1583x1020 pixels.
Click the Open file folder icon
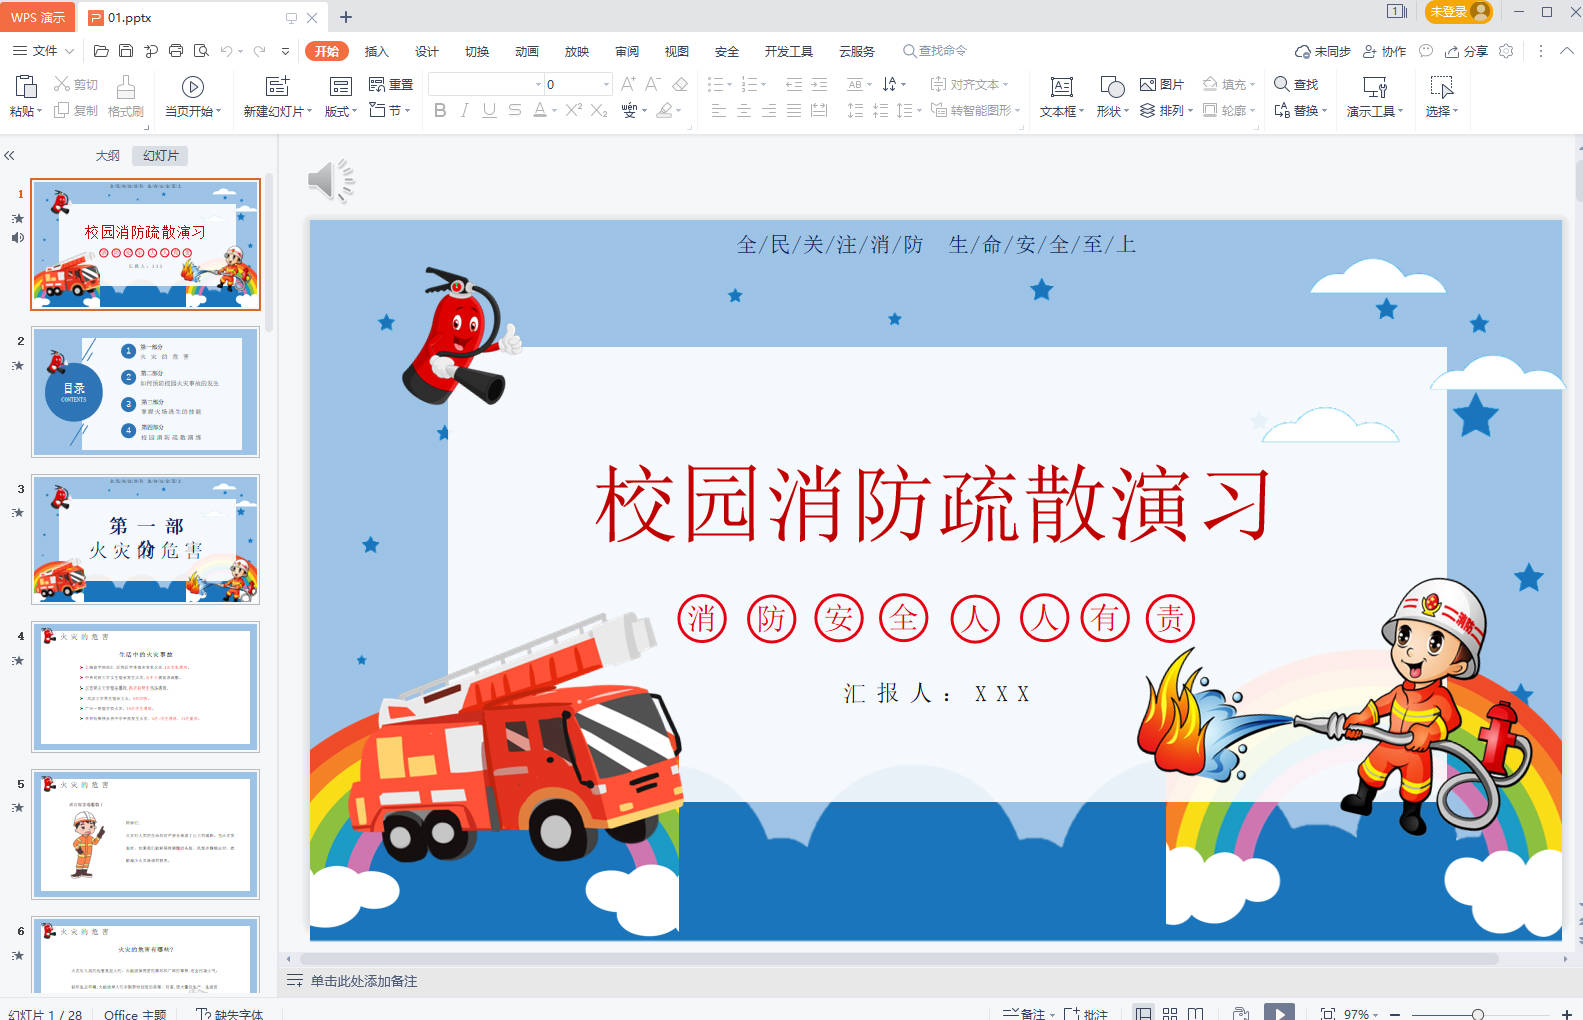[x=101, y=51]
